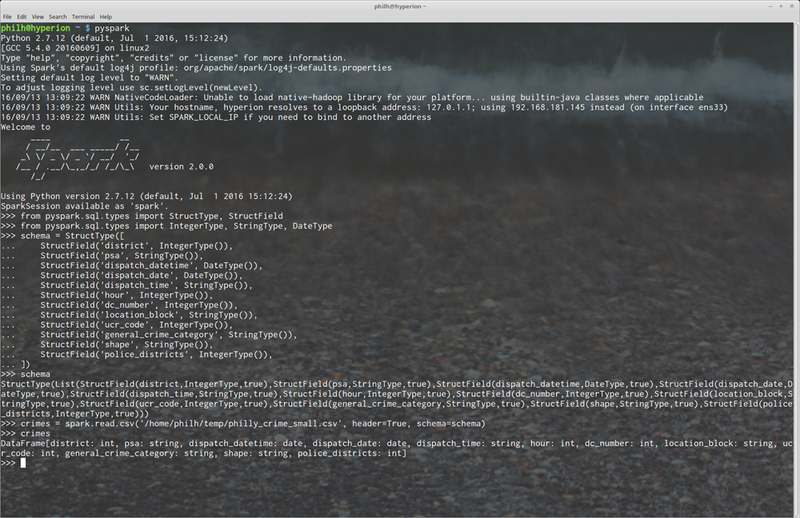Screen dimensions: 800x518
Task: Click the 'DataFrame[district: int' output line
Action: 397,449
